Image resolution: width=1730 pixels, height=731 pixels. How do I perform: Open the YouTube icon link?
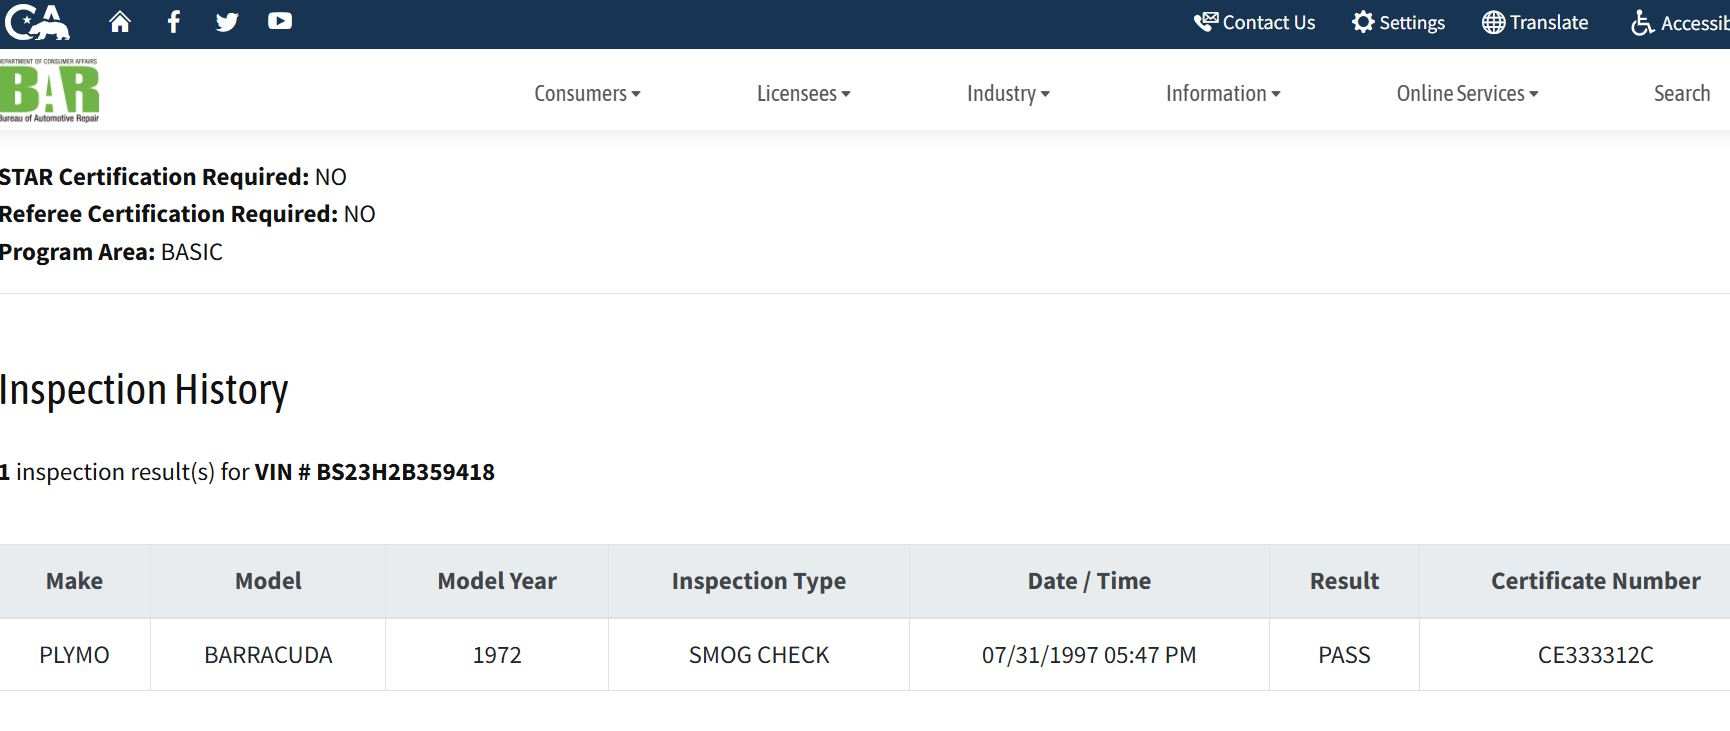[x=280, y=21]
